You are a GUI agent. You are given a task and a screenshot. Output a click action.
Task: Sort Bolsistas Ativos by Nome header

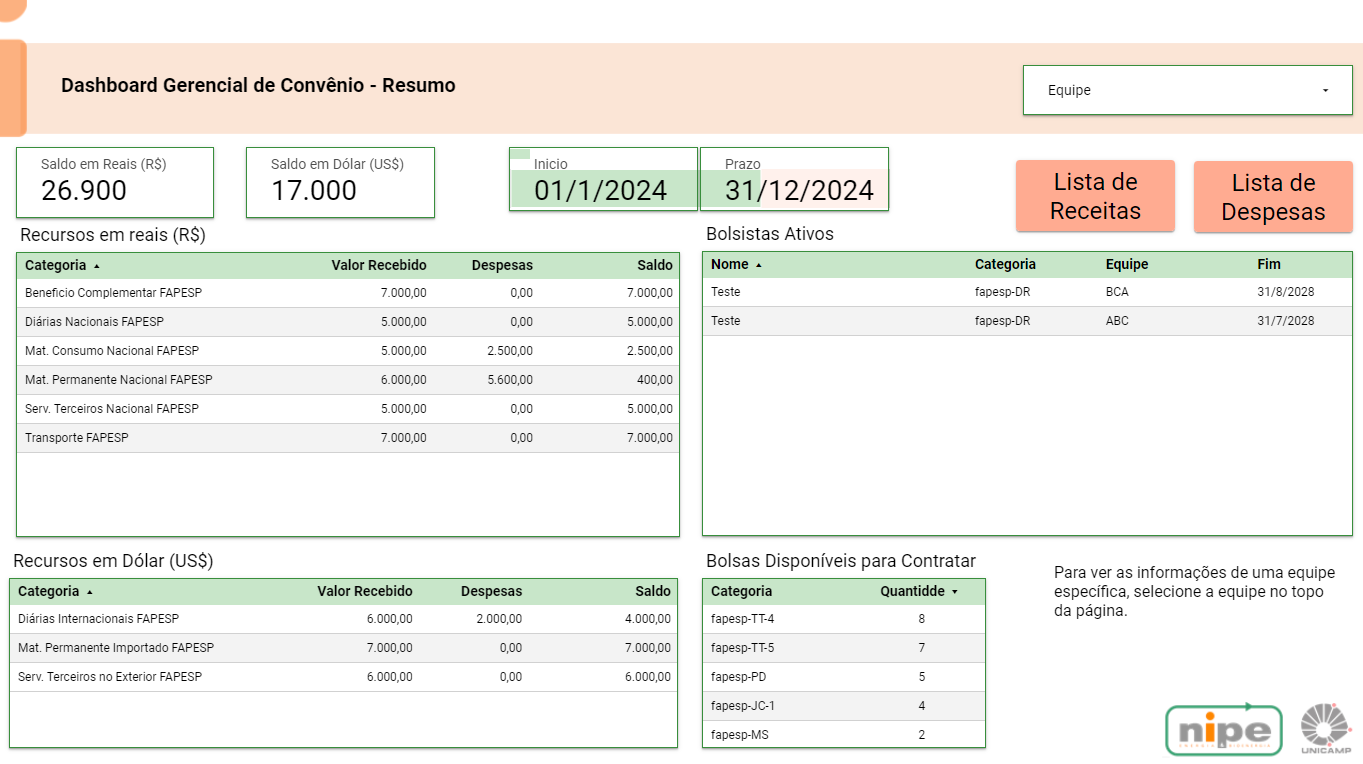click(736, 264)
